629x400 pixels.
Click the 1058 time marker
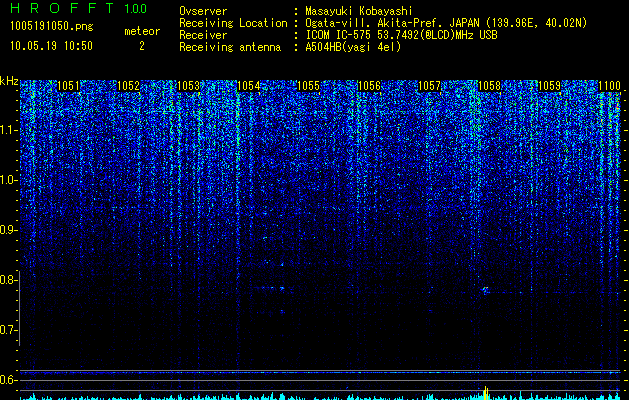tap(489, 86)
